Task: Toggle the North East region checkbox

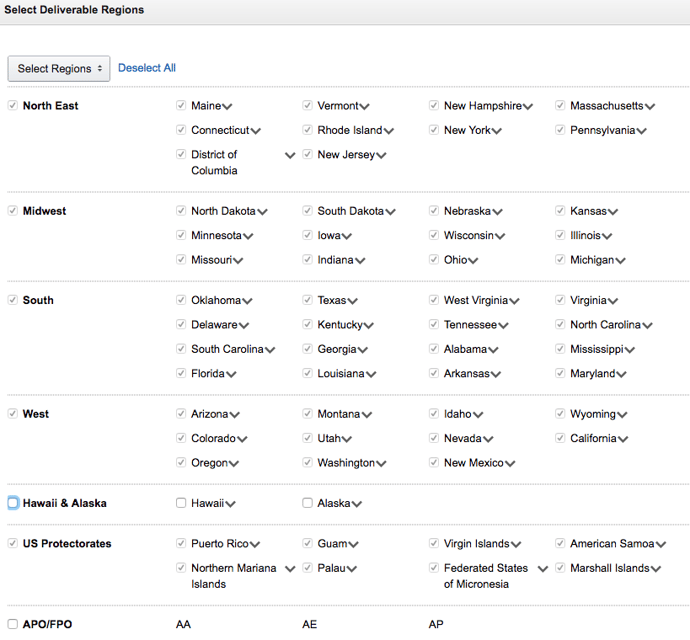Action: [x=13, y=106]
